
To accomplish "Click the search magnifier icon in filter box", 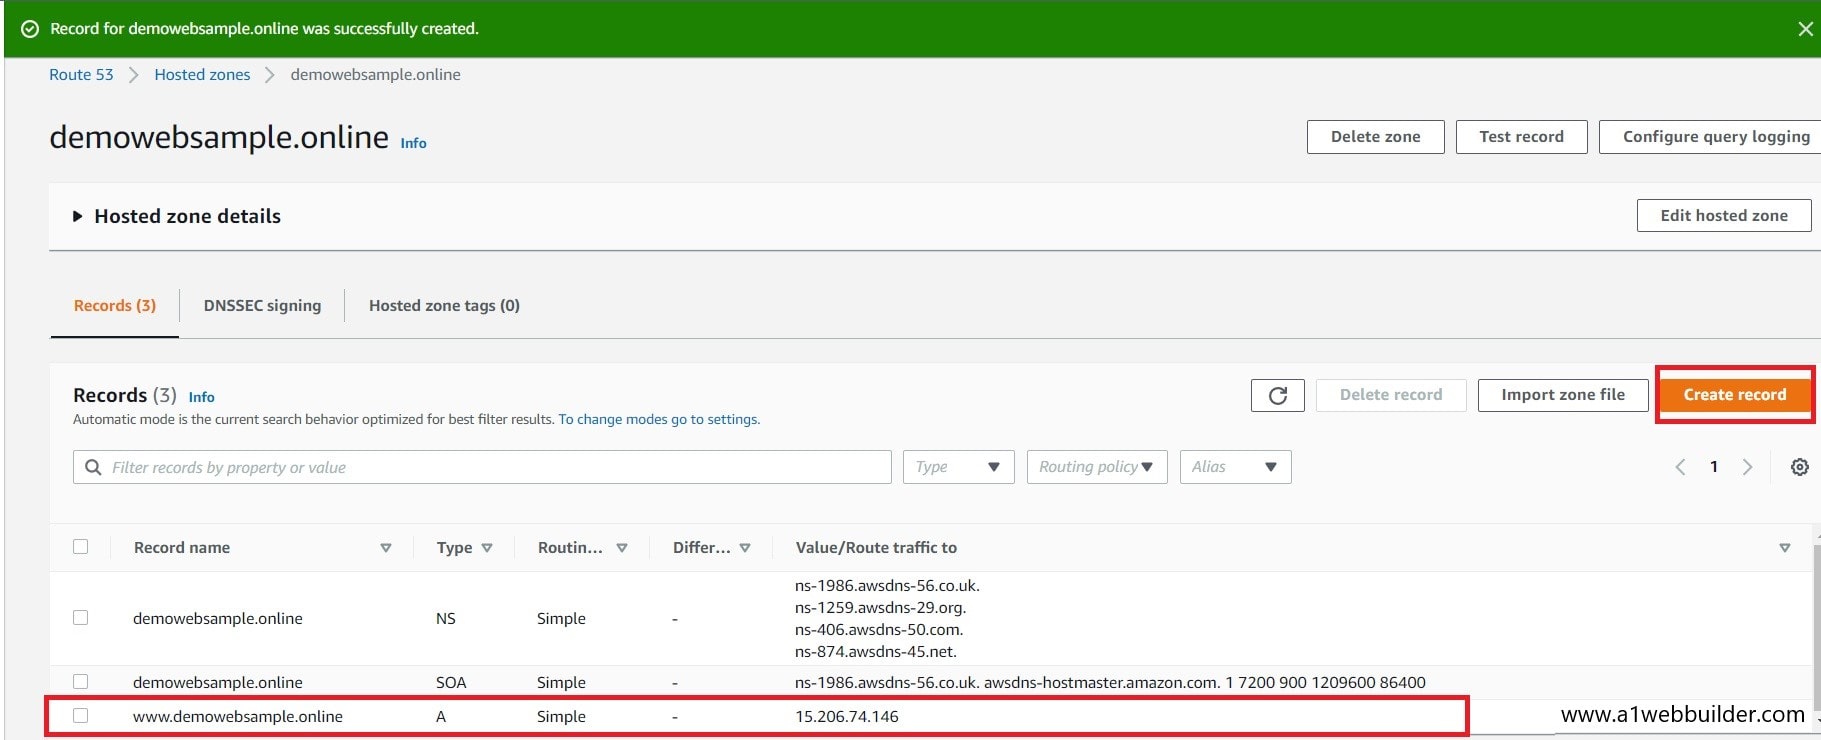I will [x=93, y=467].
